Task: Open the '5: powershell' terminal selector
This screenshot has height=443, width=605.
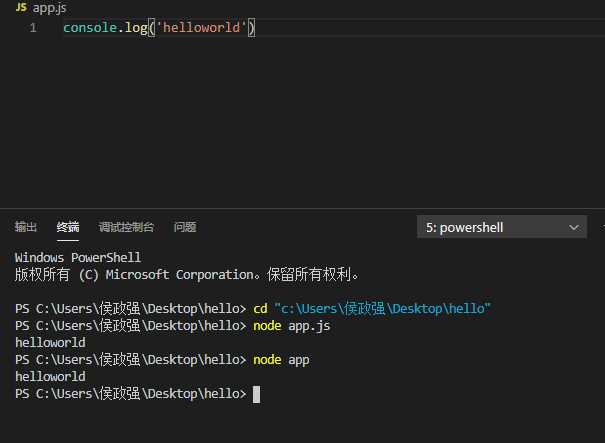Action: [490, 227]
